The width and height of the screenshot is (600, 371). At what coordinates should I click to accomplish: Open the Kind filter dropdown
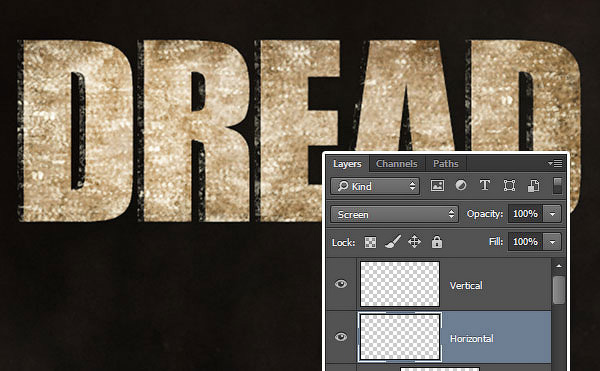[375, 186]
